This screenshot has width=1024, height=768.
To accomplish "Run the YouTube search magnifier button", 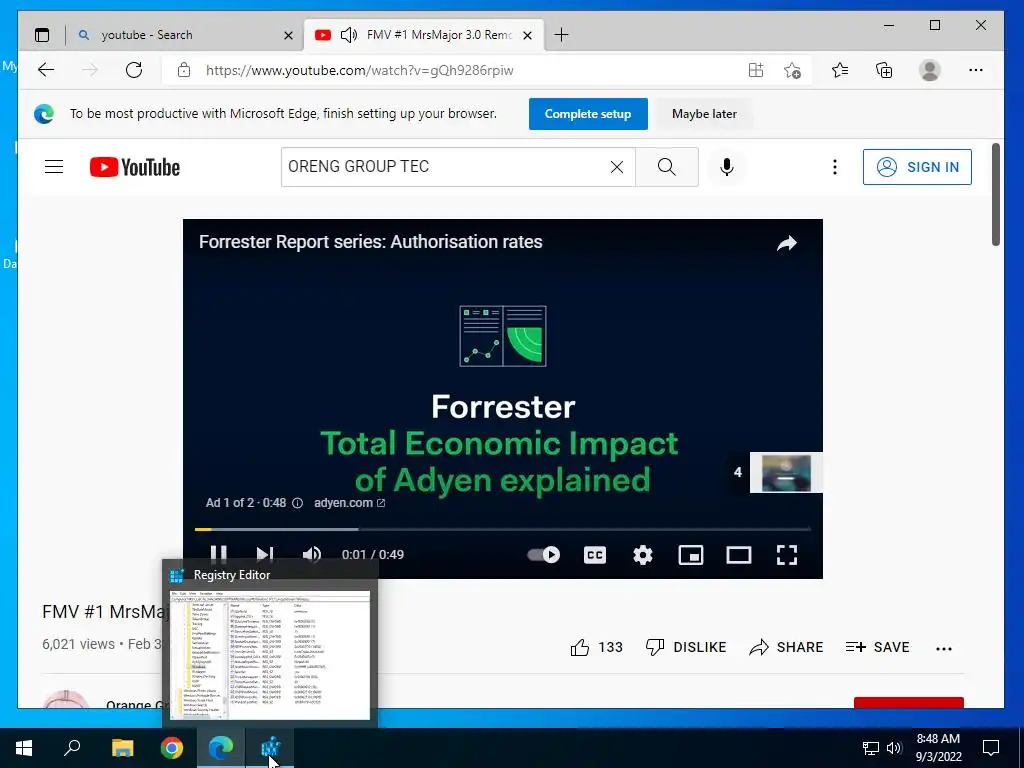I will tap(667, 167).
